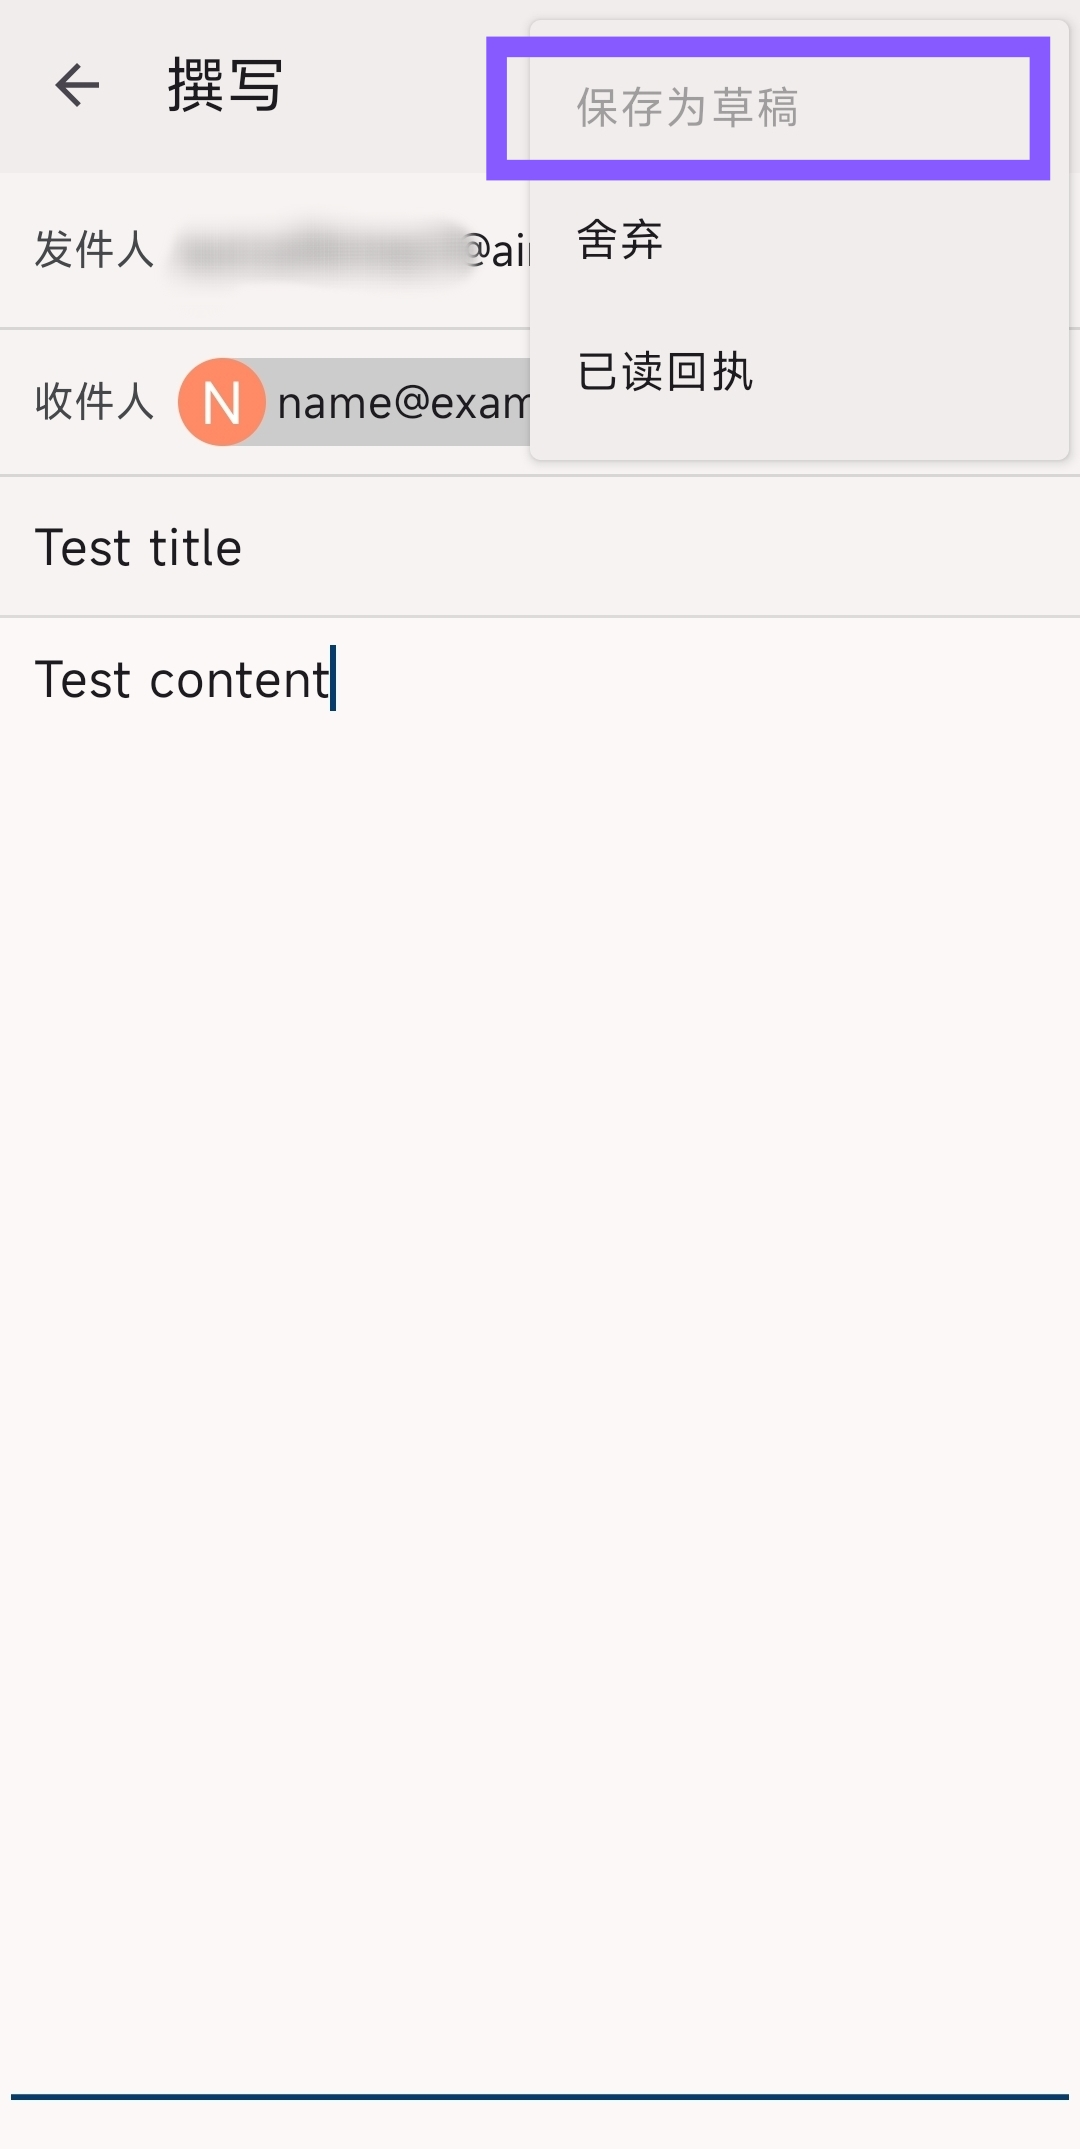Toggle the 已读回执 read receipt option
Image resolution: width=1080 pixels, height=2149 pixels.
coord(665,372)
